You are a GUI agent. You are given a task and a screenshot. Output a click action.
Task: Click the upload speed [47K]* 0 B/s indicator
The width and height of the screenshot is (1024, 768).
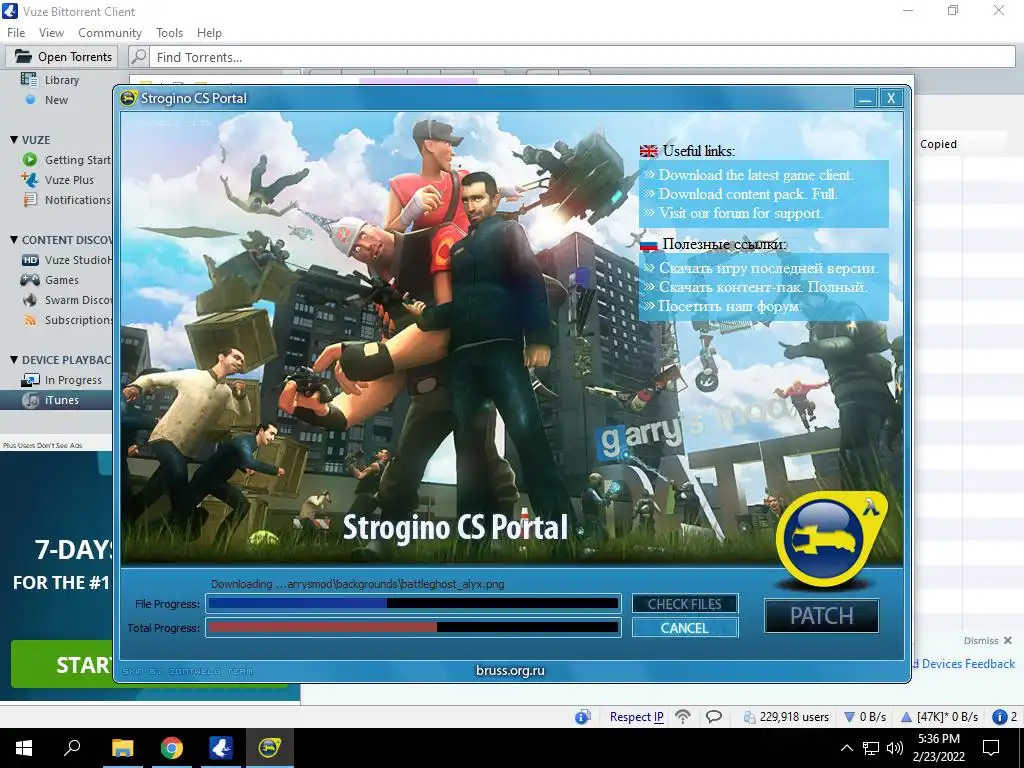(x=939, y=717)
